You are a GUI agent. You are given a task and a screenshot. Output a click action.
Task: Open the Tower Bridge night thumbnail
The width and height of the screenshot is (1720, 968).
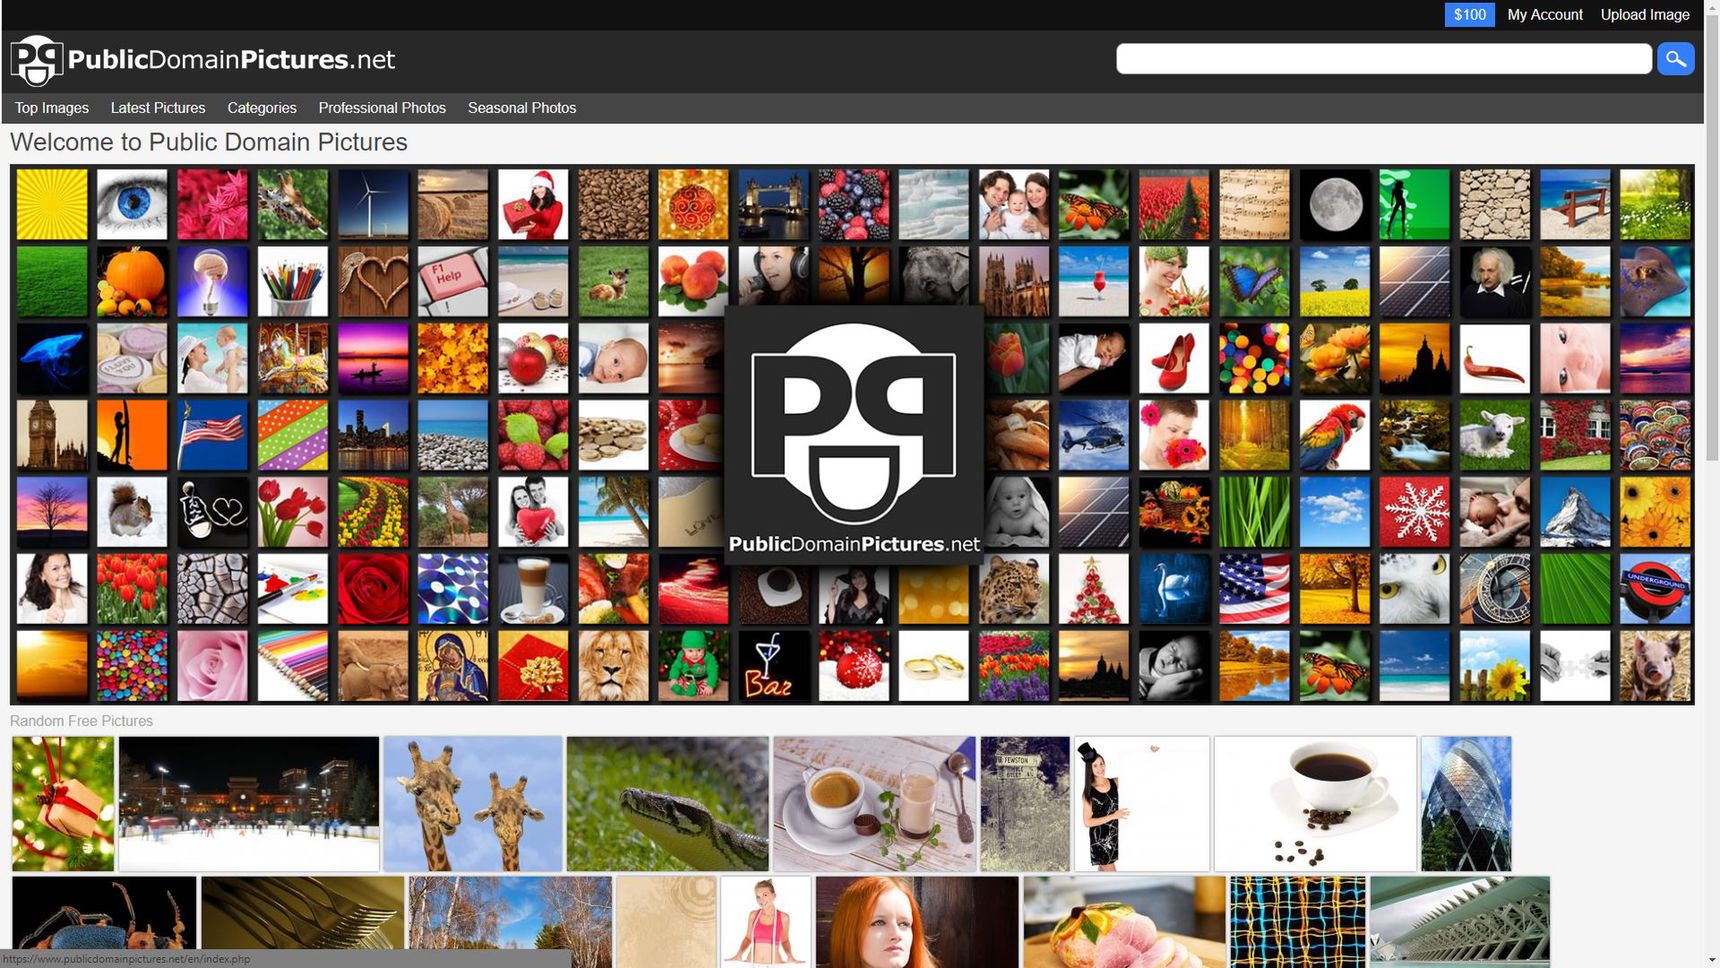(773, 204)
